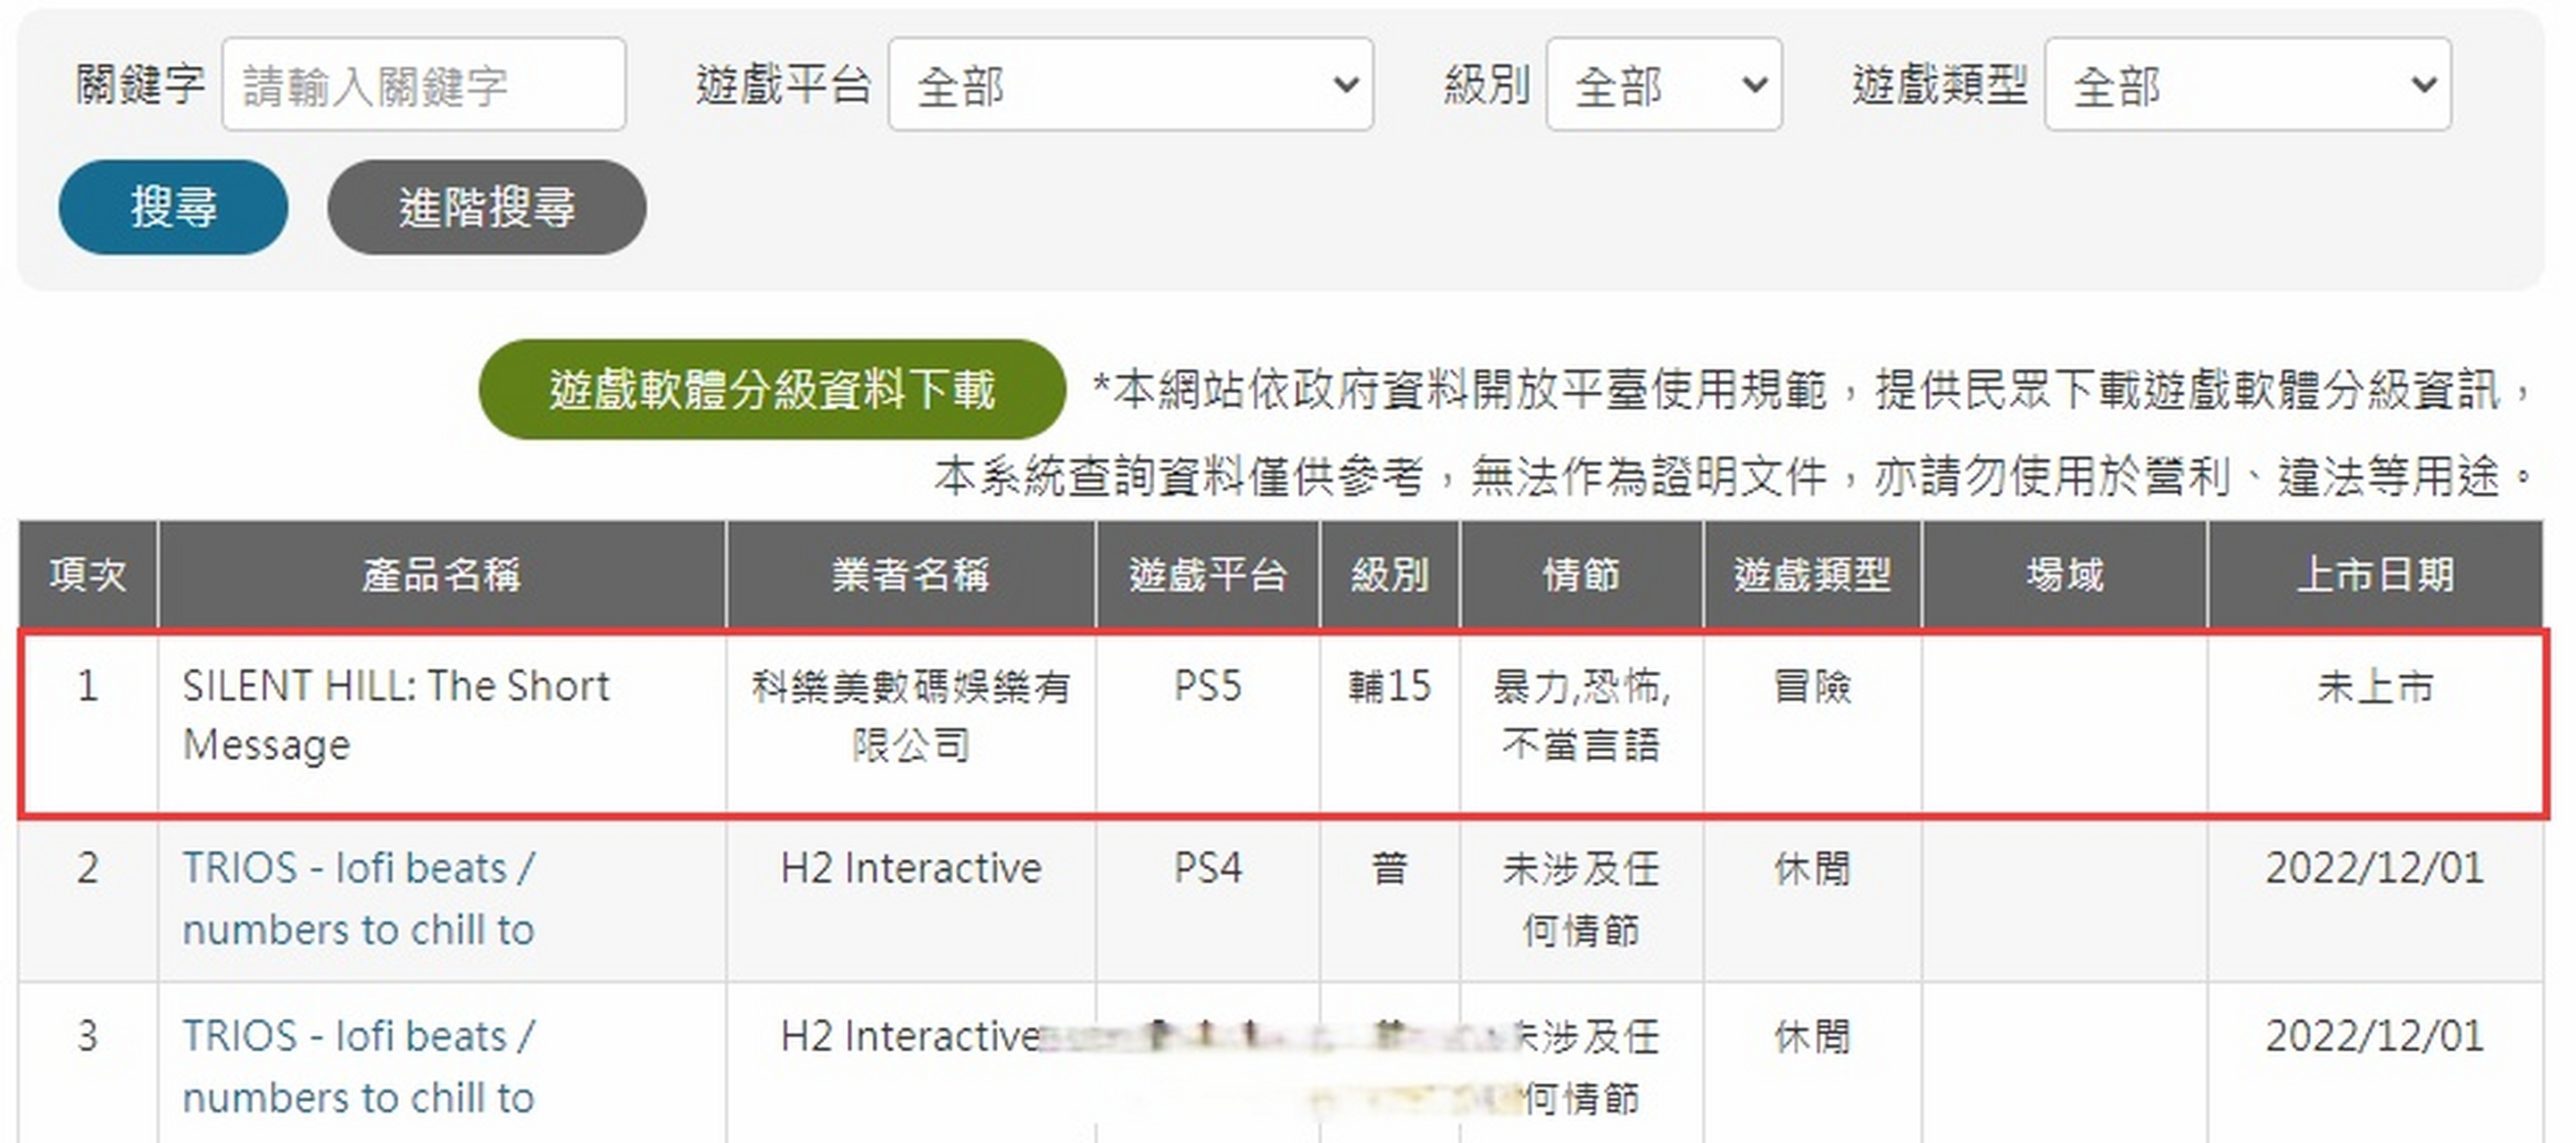Image resolution: width=2576 pixels, height=1143 pixels.
Task: Click the blue 搜尋 button
Action: coord(173,207)
